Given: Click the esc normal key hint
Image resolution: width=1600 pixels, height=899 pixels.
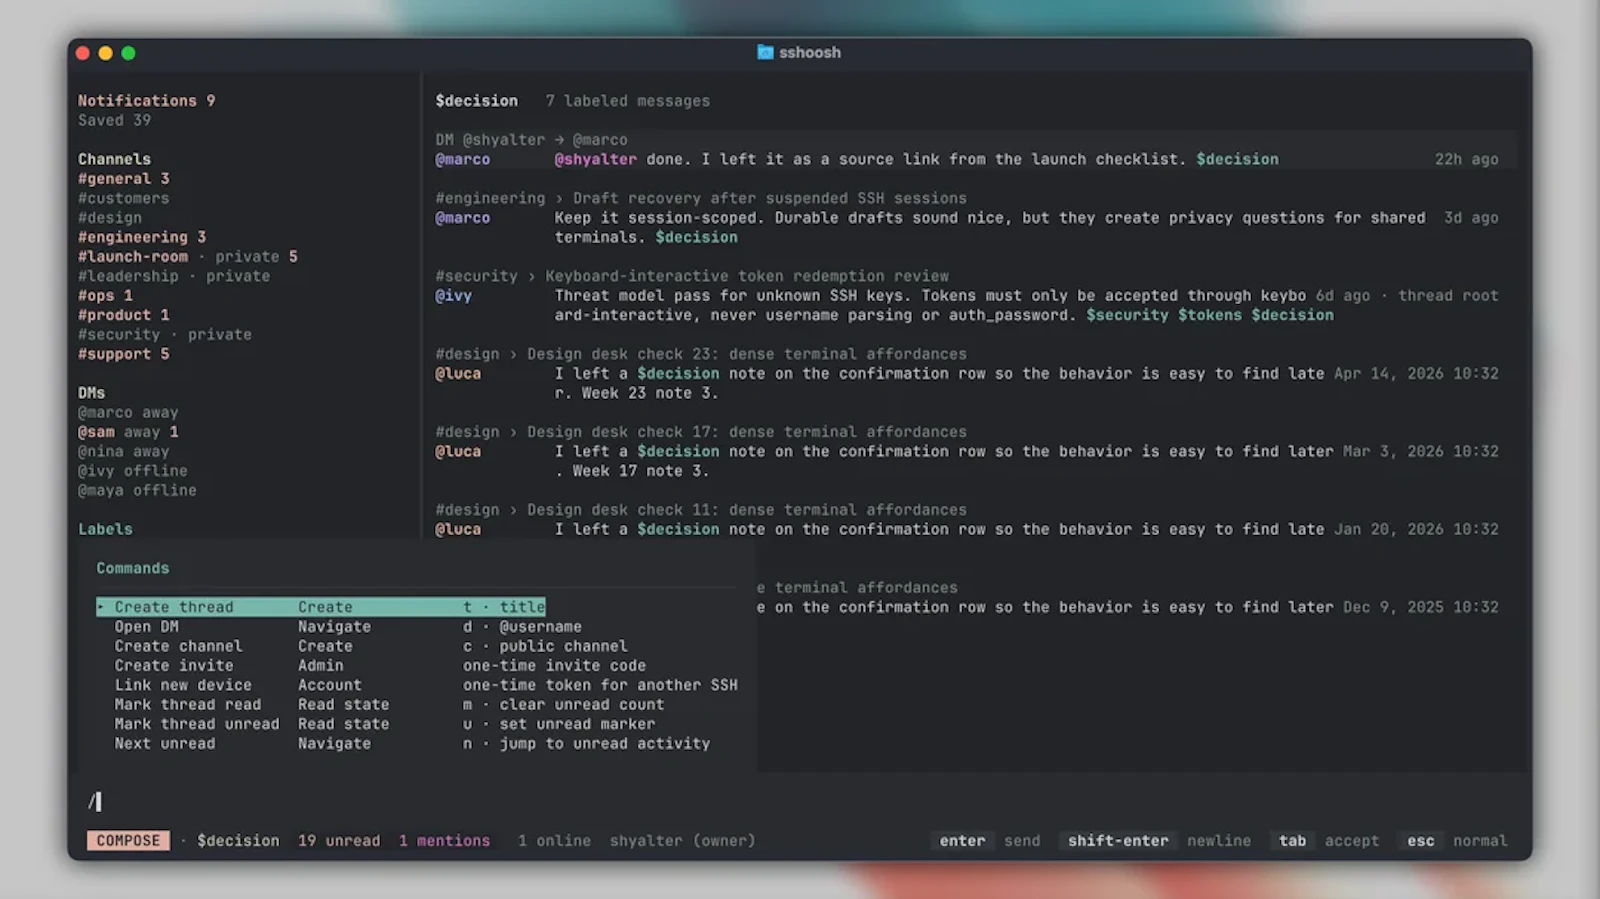Looking at the screenshot, I should [1453, 841].
